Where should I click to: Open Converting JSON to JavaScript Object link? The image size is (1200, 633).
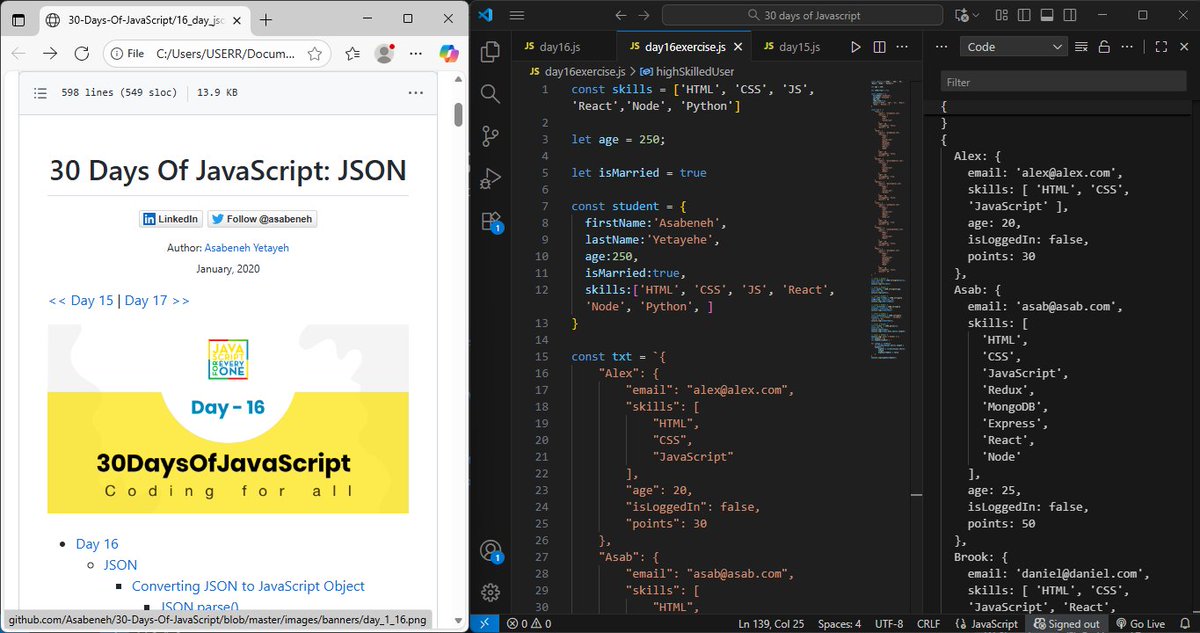click(248, 586)
